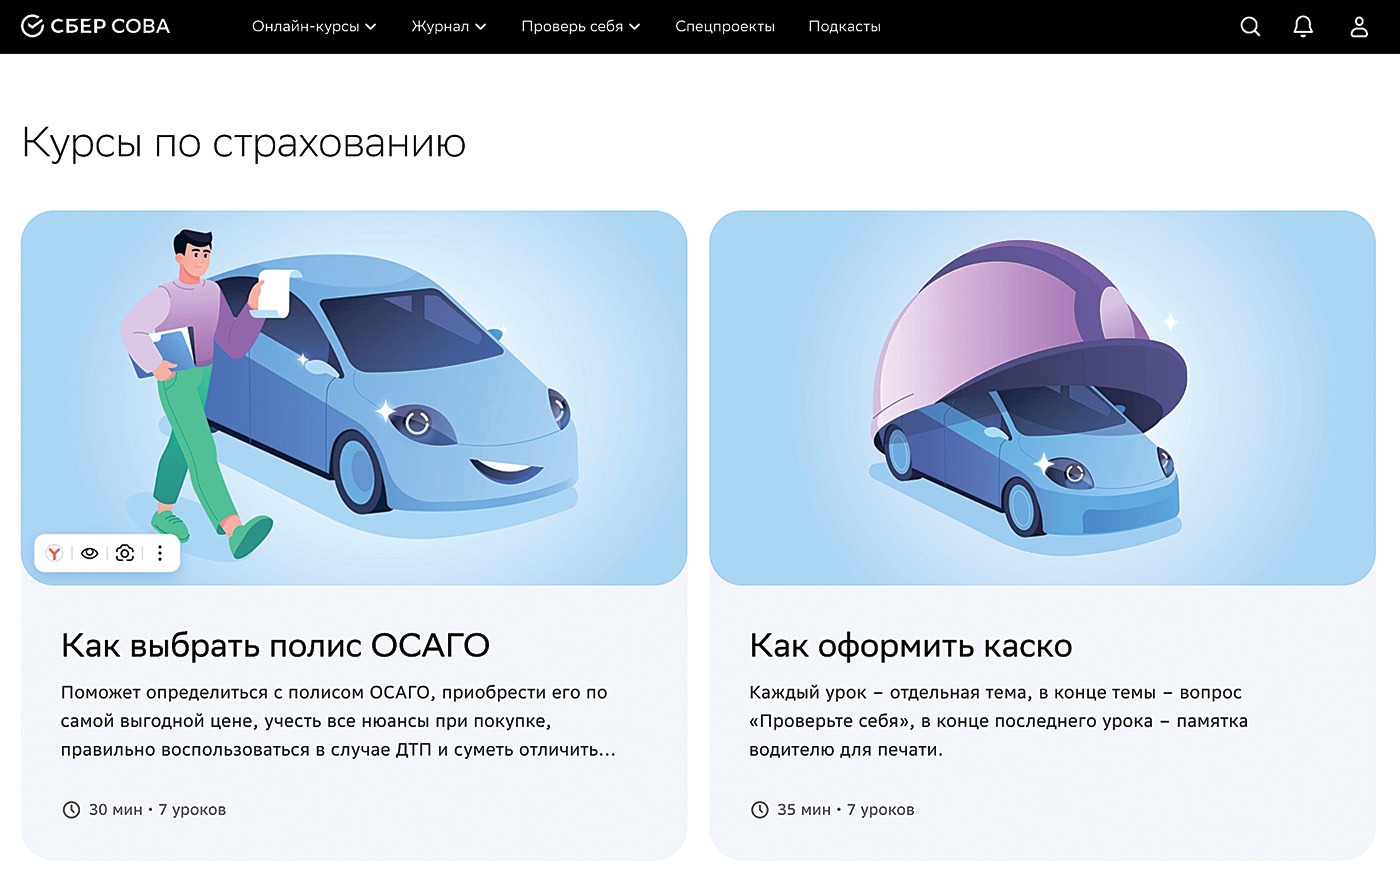Expand the Журнал dropdown

(x=449, y=27)
